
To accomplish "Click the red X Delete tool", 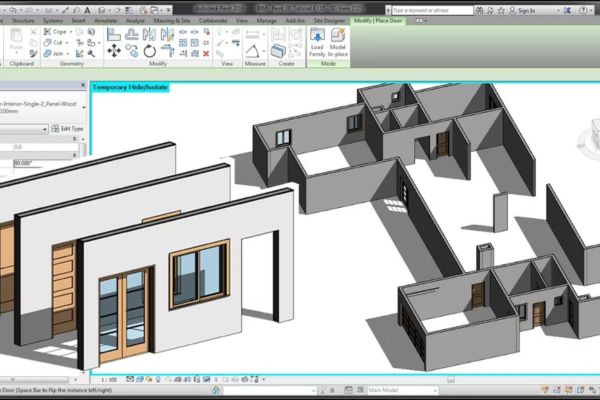I will (206, 54).
